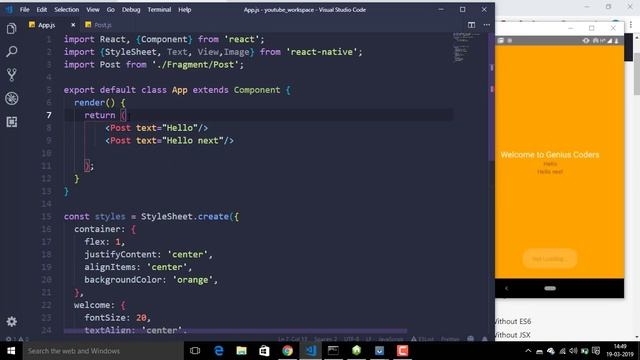Open the Explorer view in activity bar

pos(12,29)
